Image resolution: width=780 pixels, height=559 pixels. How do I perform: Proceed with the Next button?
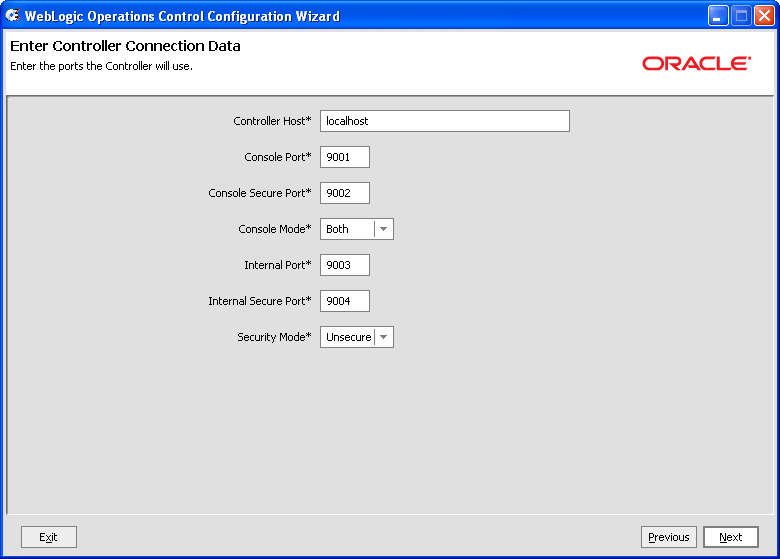(x=731, y=537)
